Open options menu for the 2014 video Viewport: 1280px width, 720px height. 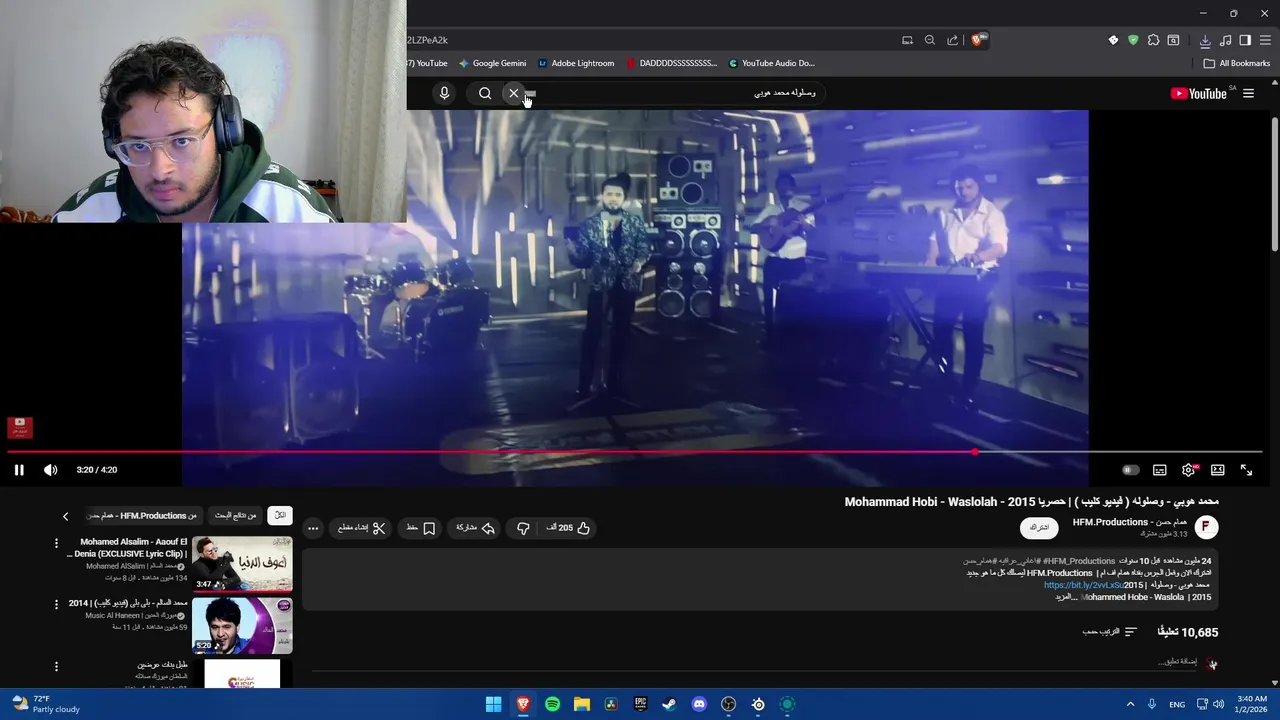coord(56,604)
